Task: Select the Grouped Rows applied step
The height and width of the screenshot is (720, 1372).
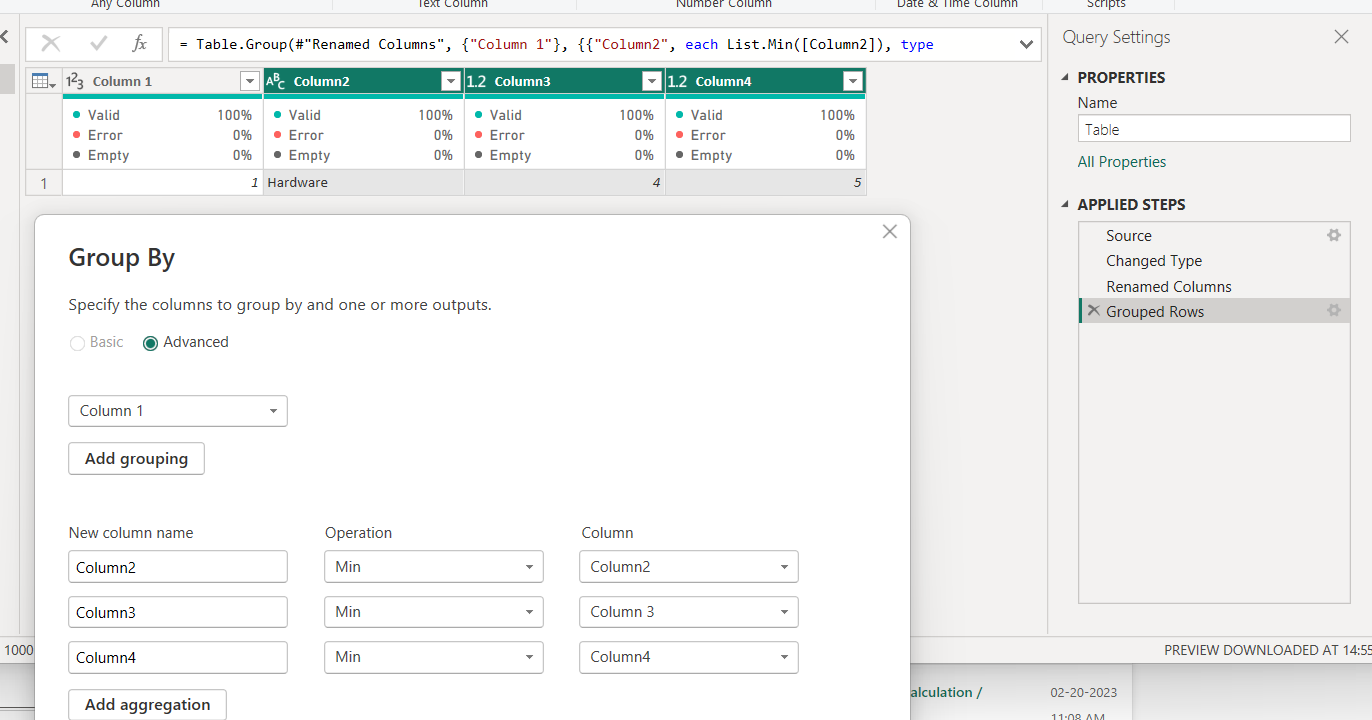Action: click(x=1214, y=311)
